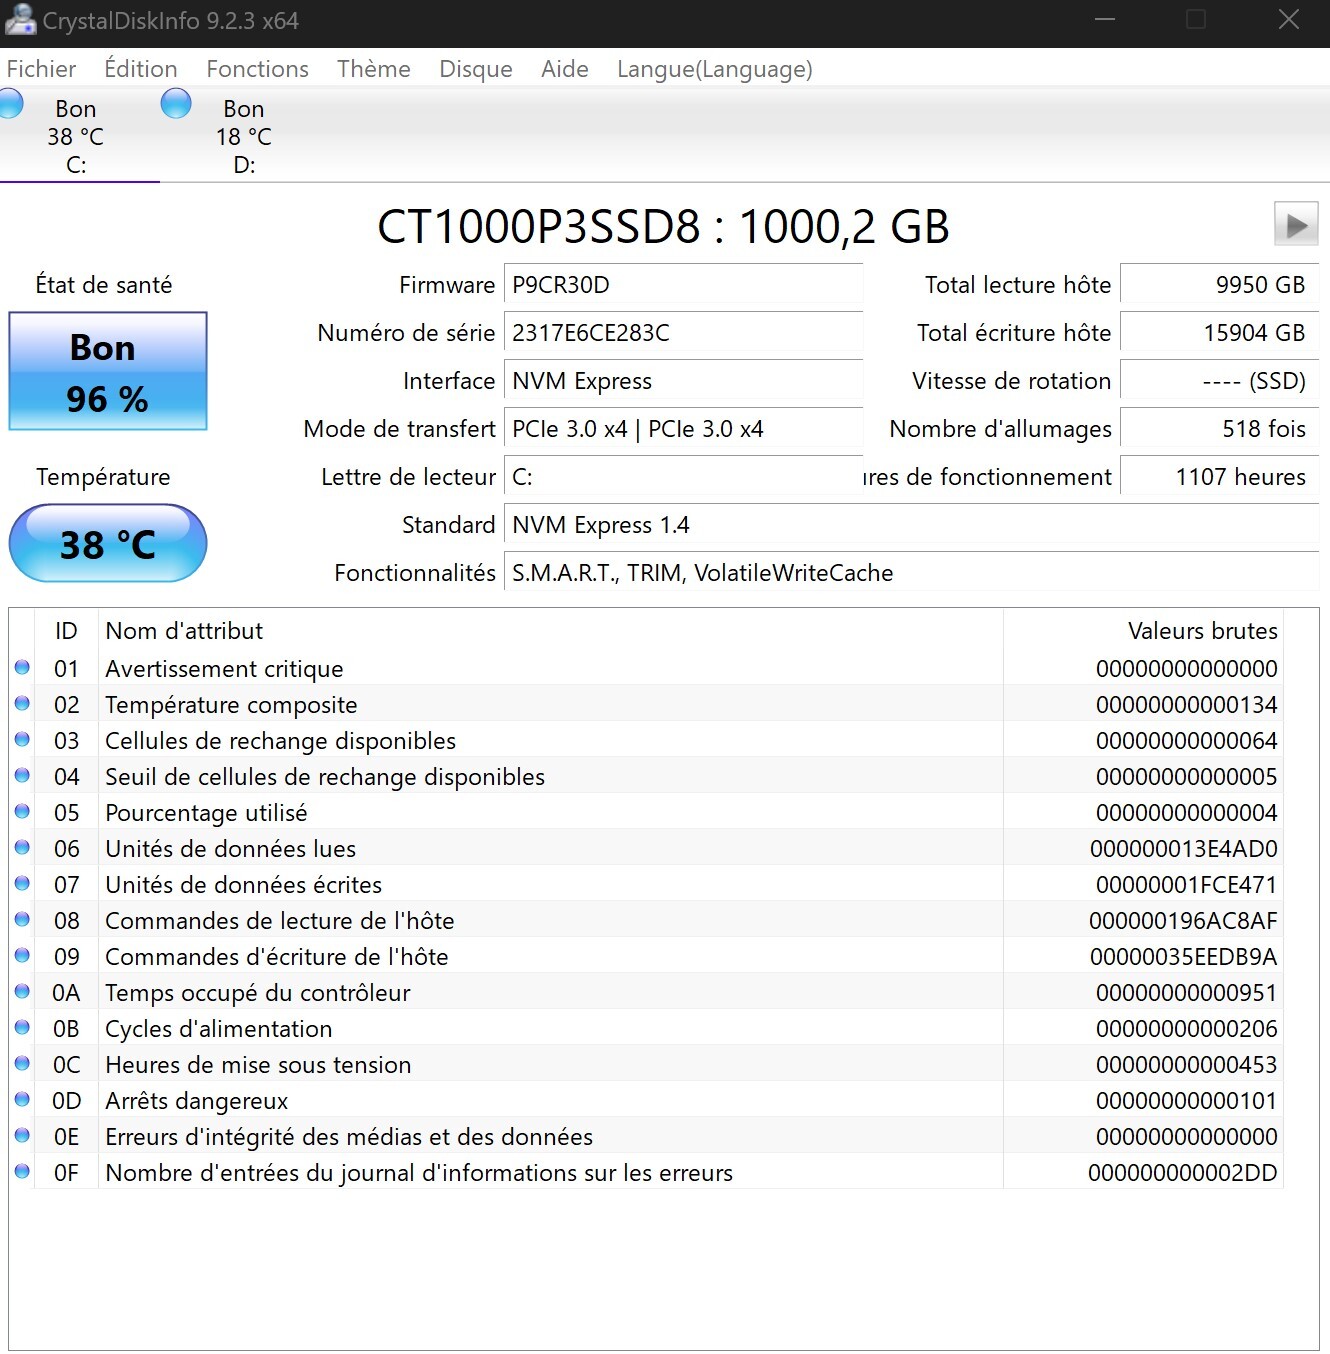Click the serial number field 2317E6CE283C
The image size is (1330, 1354).
pos(683,333)
